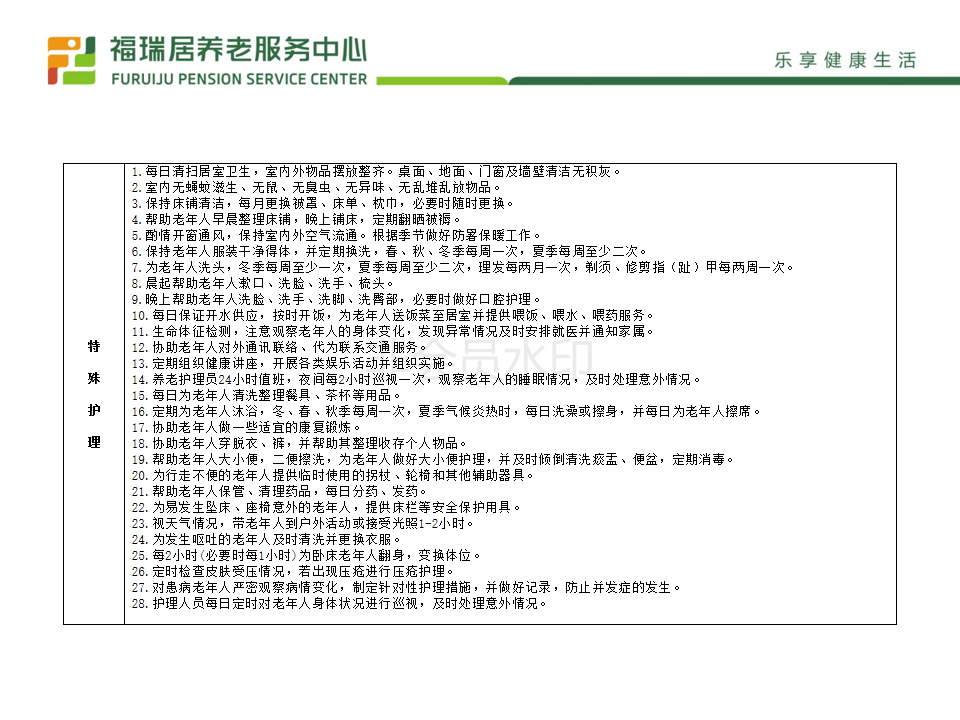Select item 28 about 护理人员每日定时巡视
Image resolution: width=960 pixels, height=720 pixels.
[x=339, y=603]
